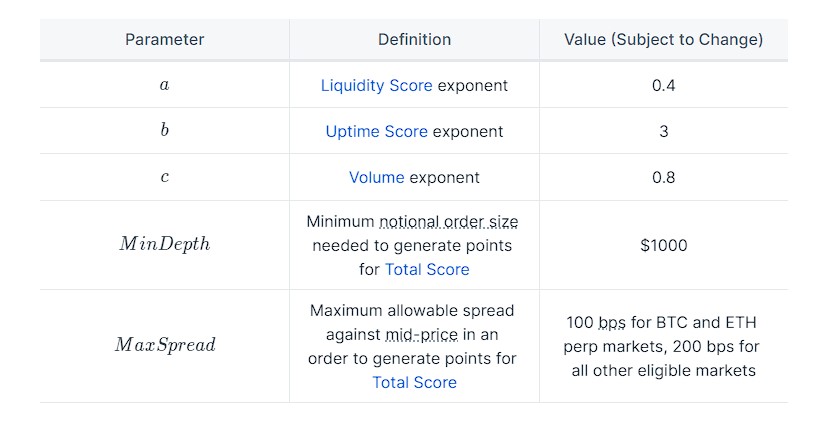Image resolution: width=836 pixels, height=421 pixels.
Task: Click the 0.8 value cell
Action: [663, 178]
